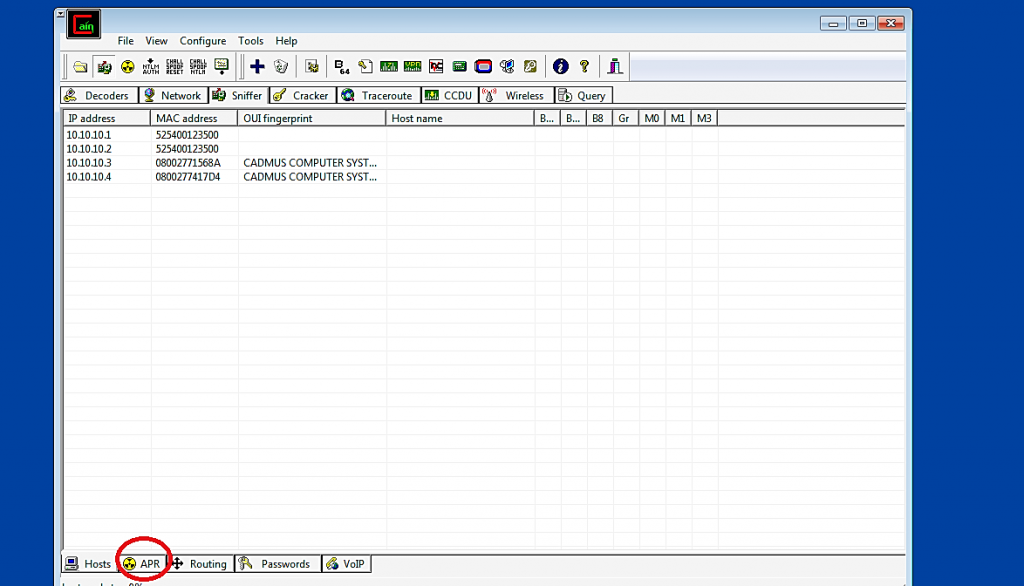Toggle the Start/Stop Sniffer toolbar icon

[104, 67]
